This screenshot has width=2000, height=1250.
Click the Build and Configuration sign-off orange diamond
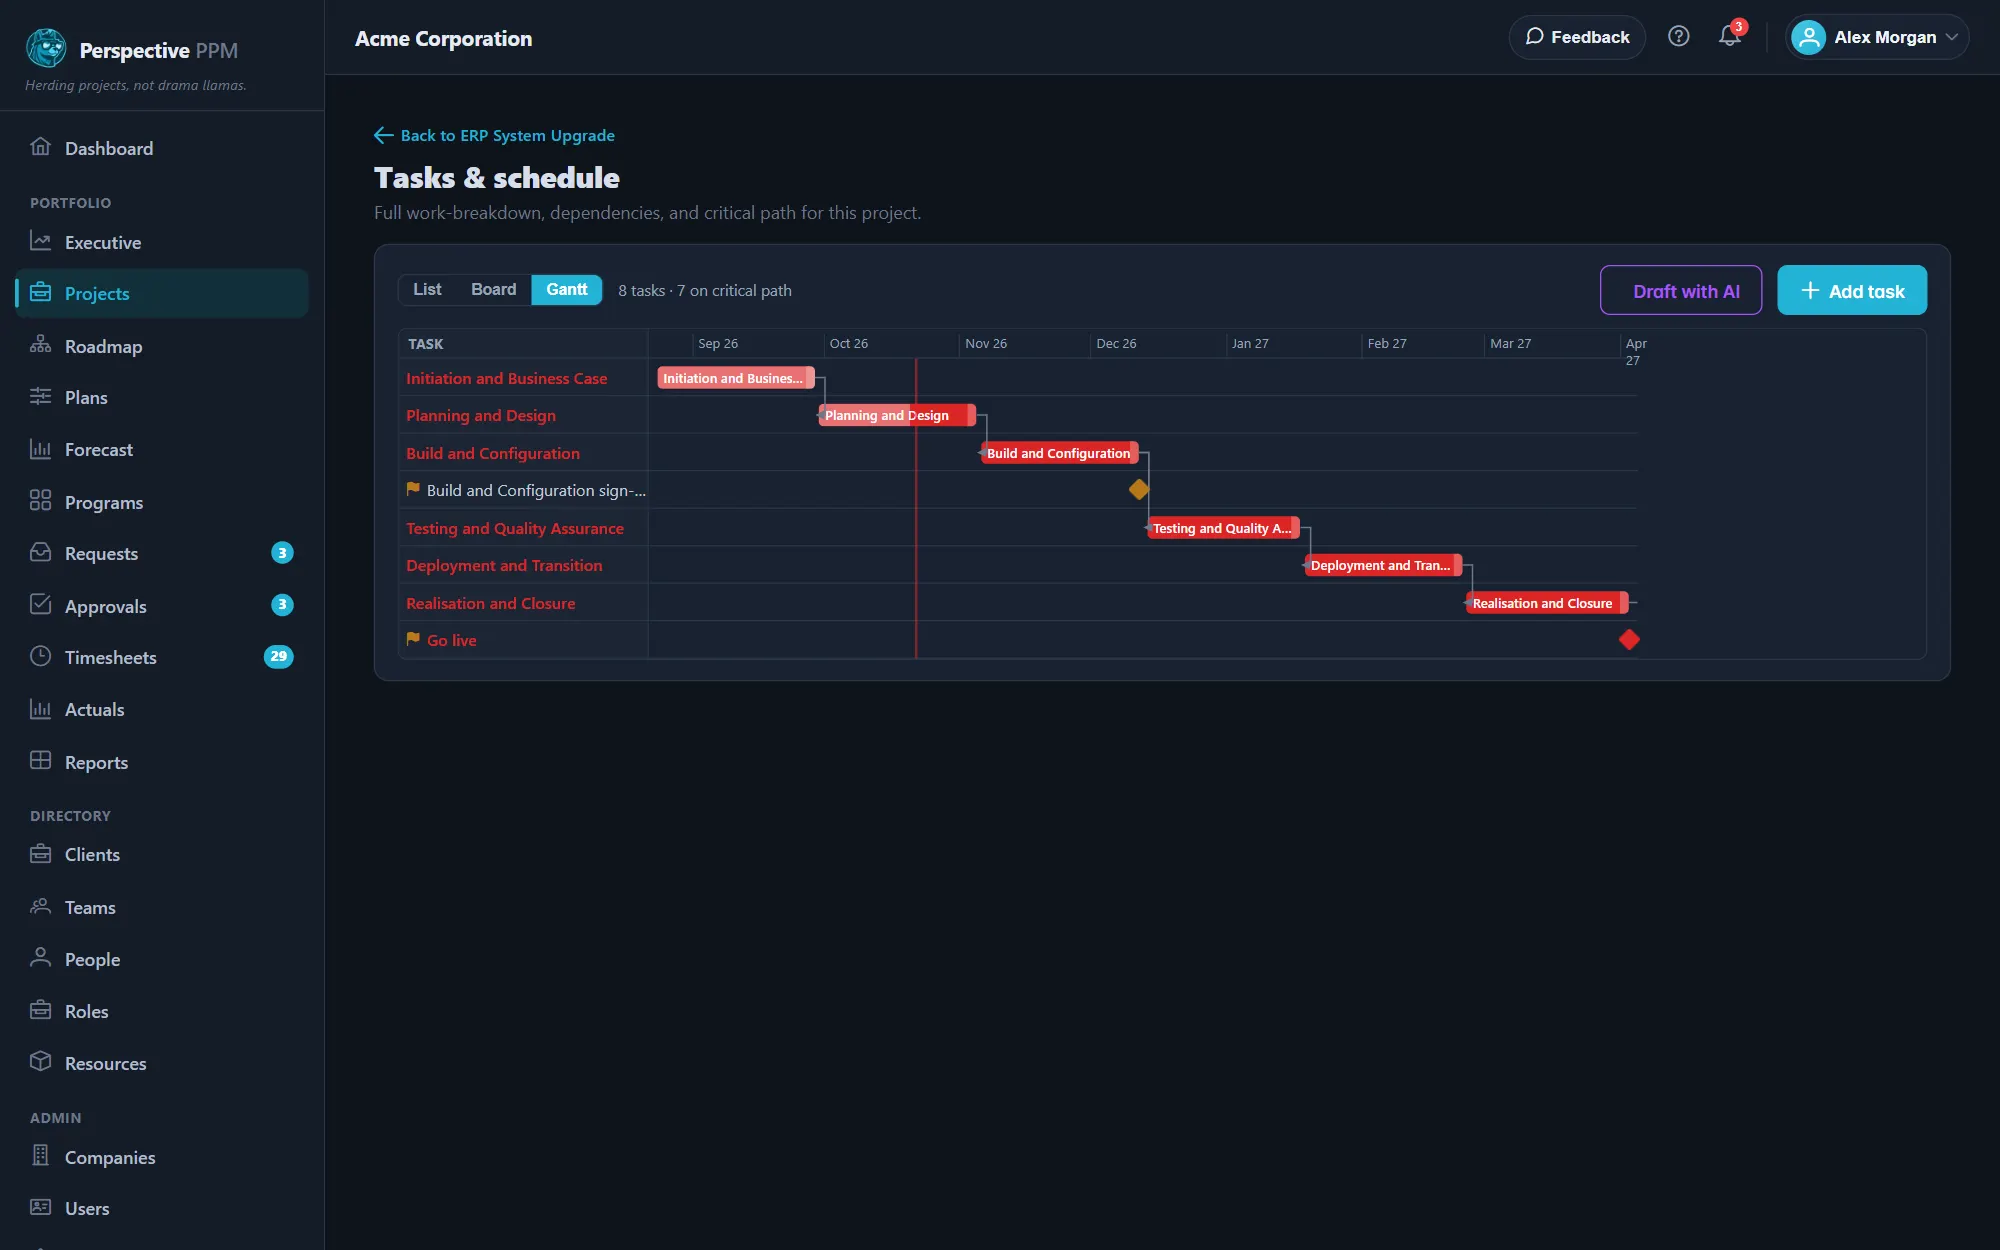(x=1139, y=489)
